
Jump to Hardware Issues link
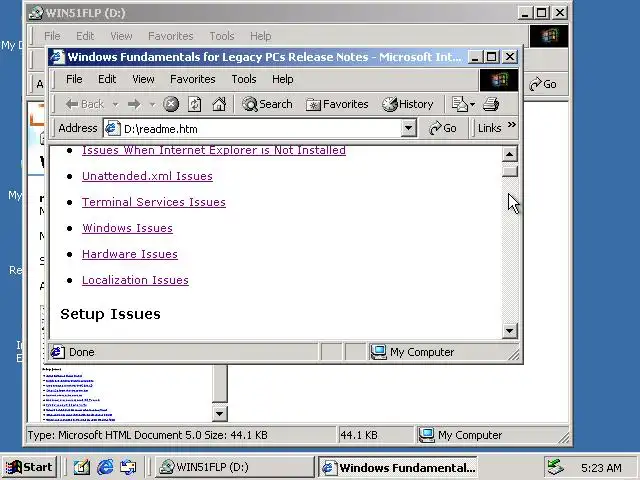[130, 254]
